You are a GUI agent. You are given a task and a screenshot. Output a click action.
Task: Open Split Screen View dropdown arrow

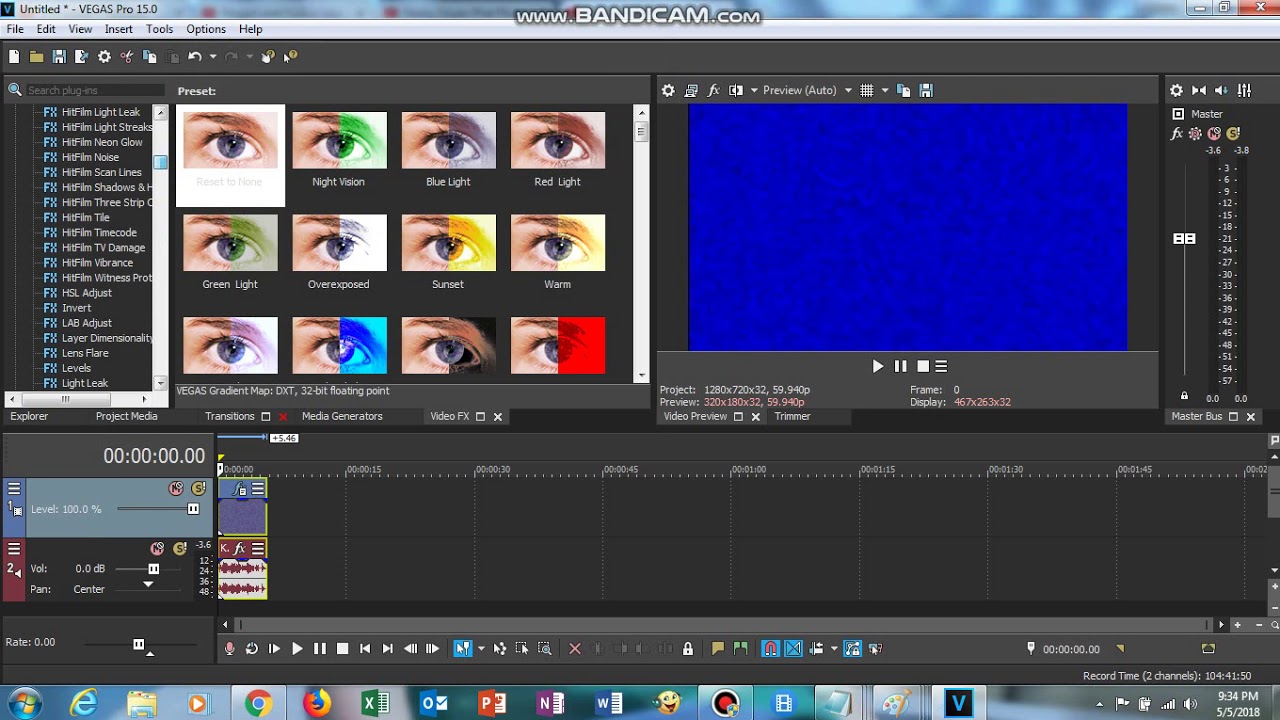[754, 90]
